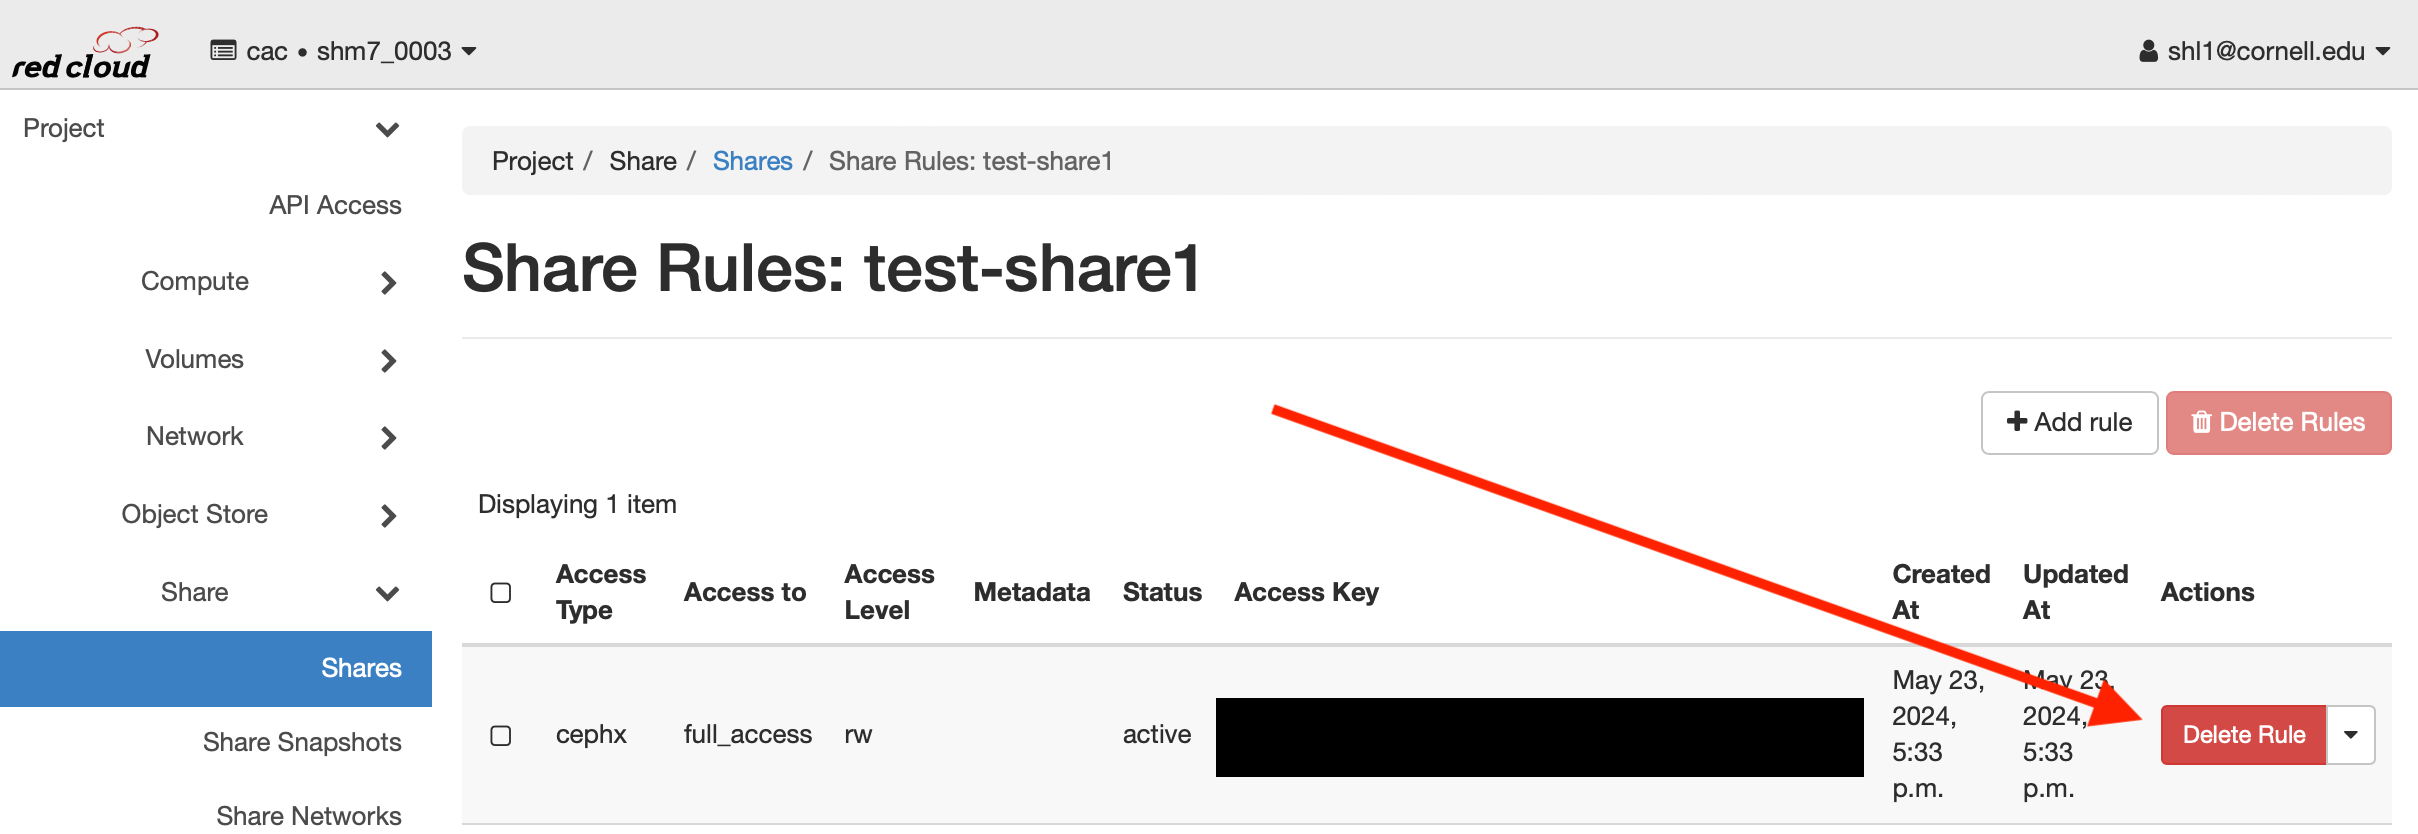Click the Status column header
Image resolution: width=2418 pixels, height=834 pixels.
tap(1162, 592)
